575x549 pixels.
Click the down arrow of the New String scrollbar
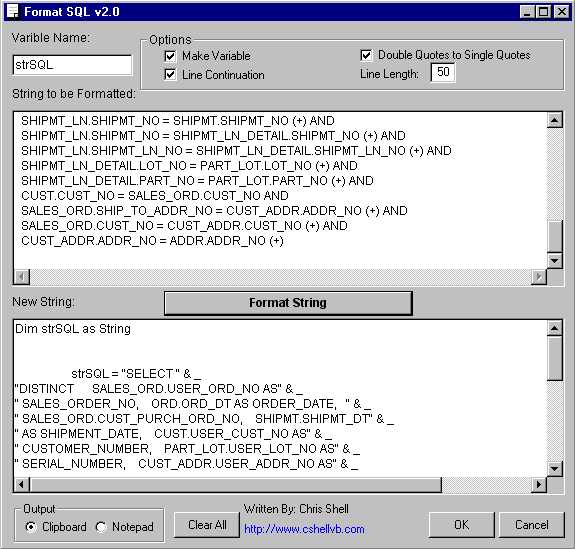coord(554,468)
